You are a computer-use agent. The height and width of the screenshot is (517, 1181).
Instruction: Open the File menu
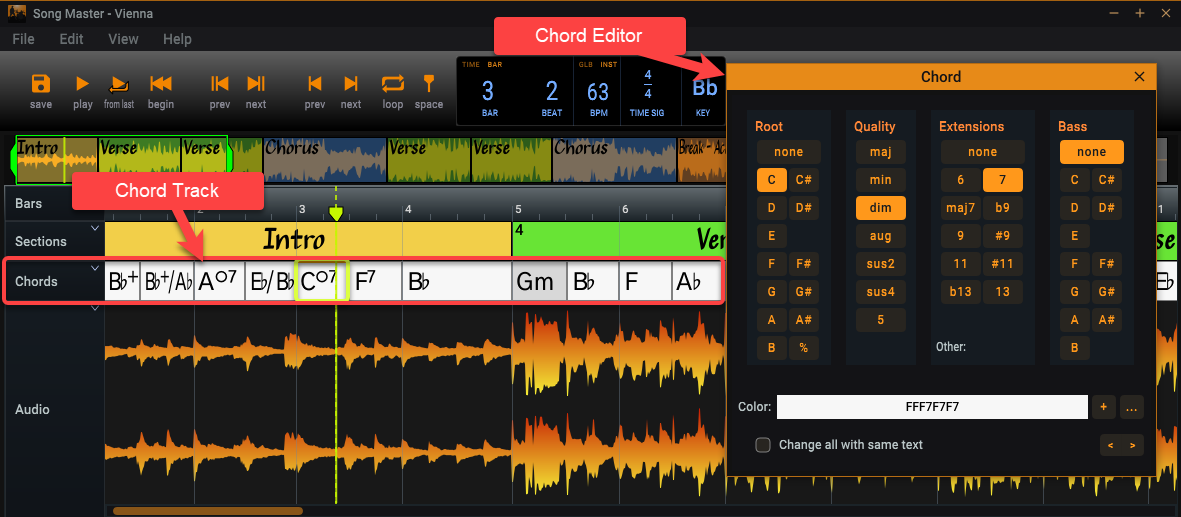[x=23, y=39]
